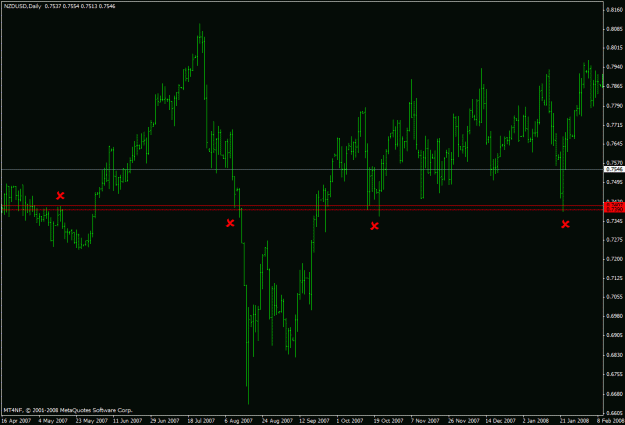Click the 0.7125 price scale label
625x425 pixels.
(x=614, y=278)
